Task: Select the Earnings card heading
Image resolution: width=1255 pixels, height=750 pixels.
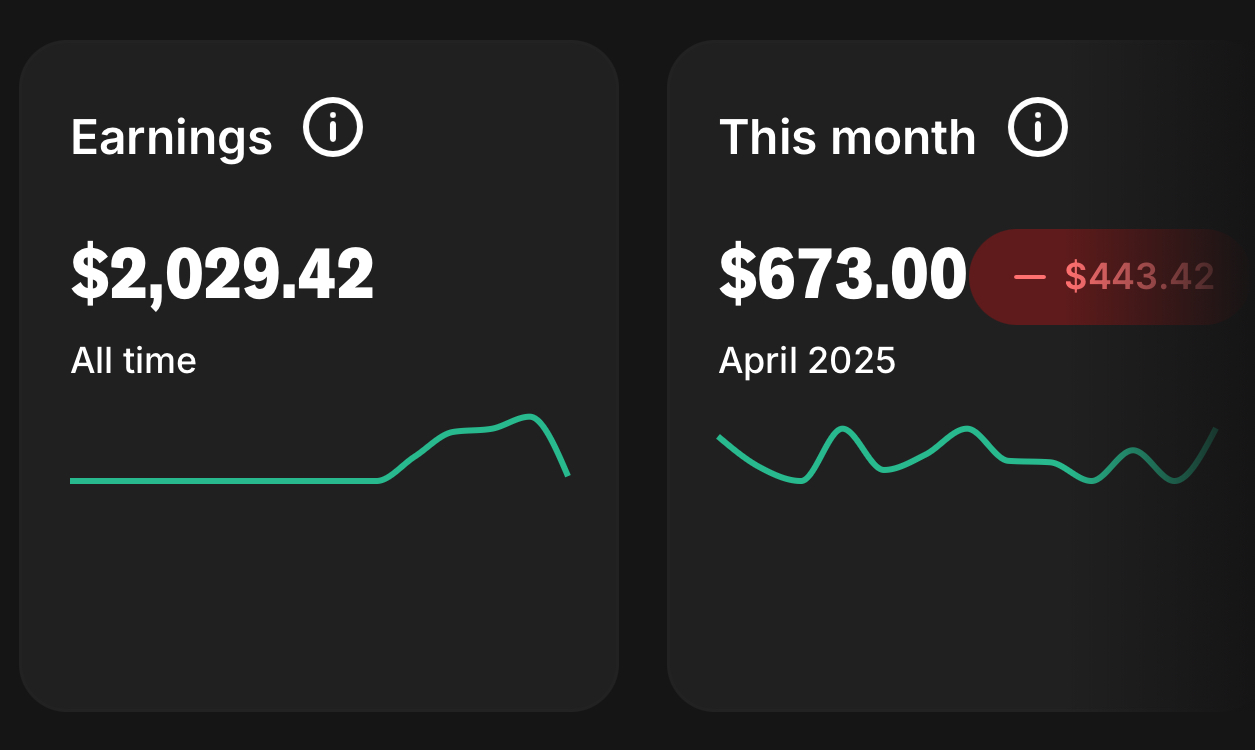Action: coord(171,137)
